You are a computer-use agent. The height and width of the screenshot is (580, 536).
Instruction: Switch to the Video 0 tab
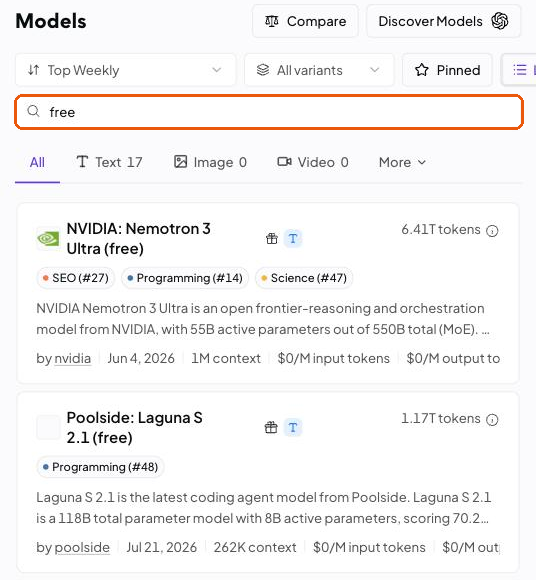313,162
